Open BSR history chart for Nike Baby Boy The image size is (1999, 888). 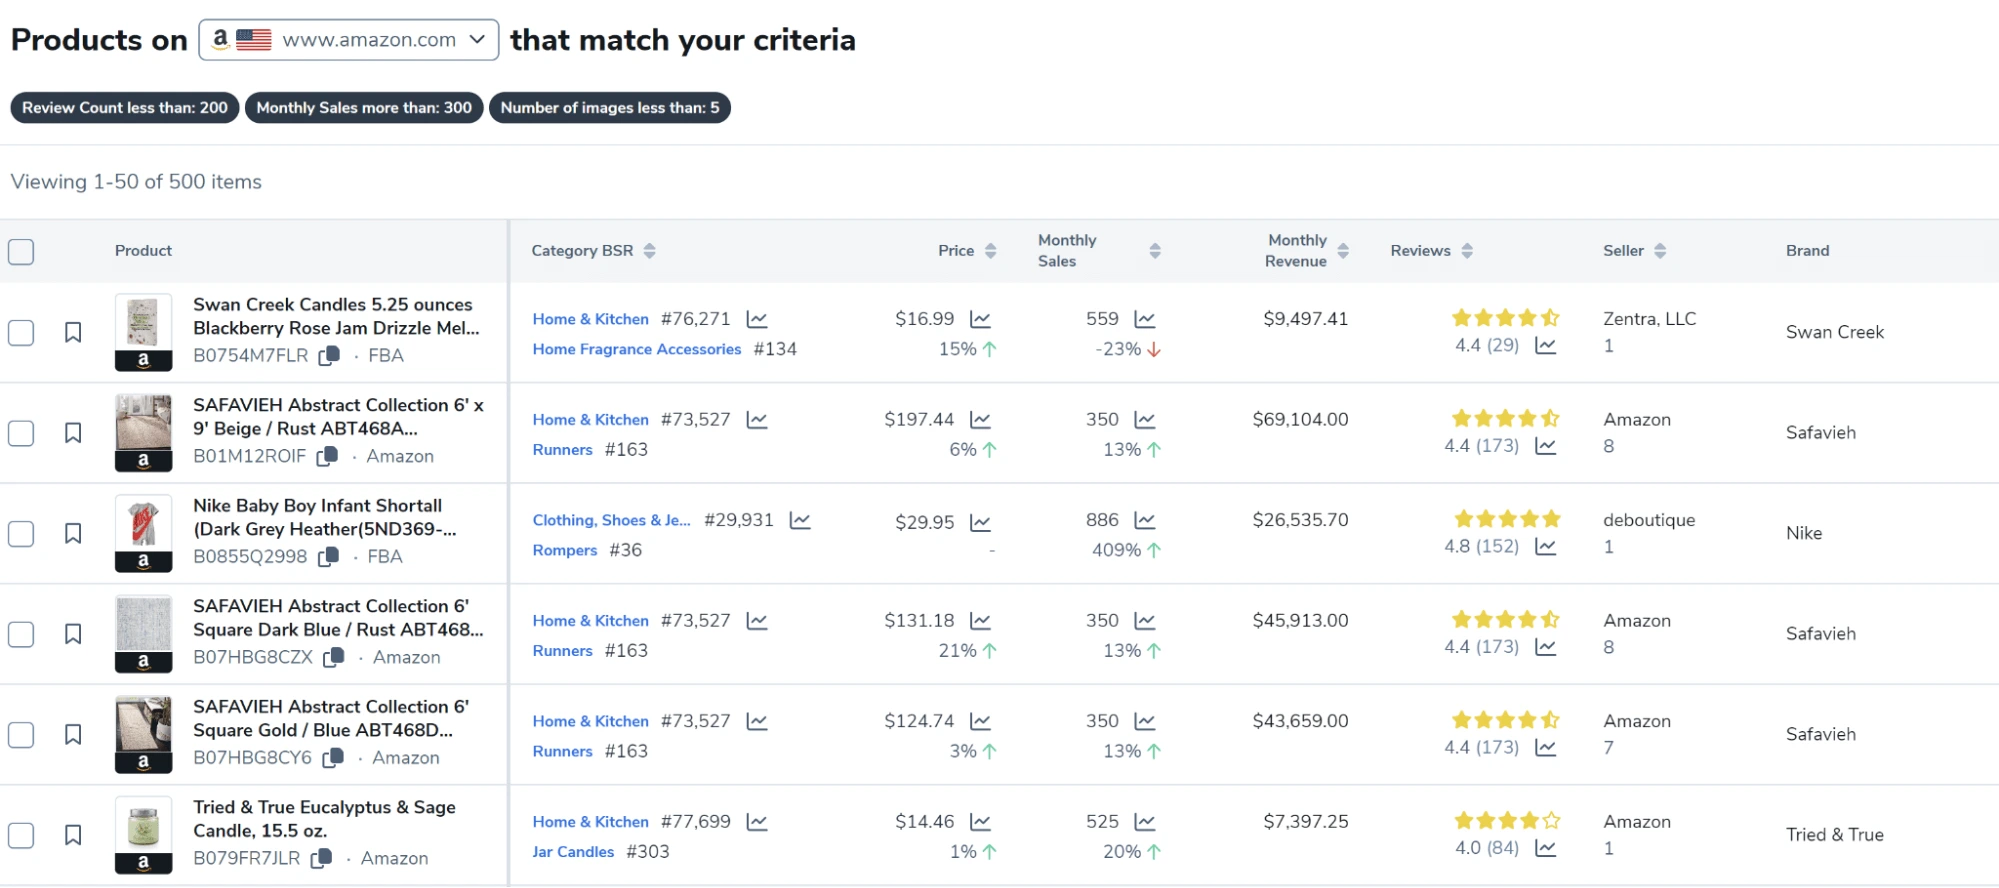click(x=800, y=520)
